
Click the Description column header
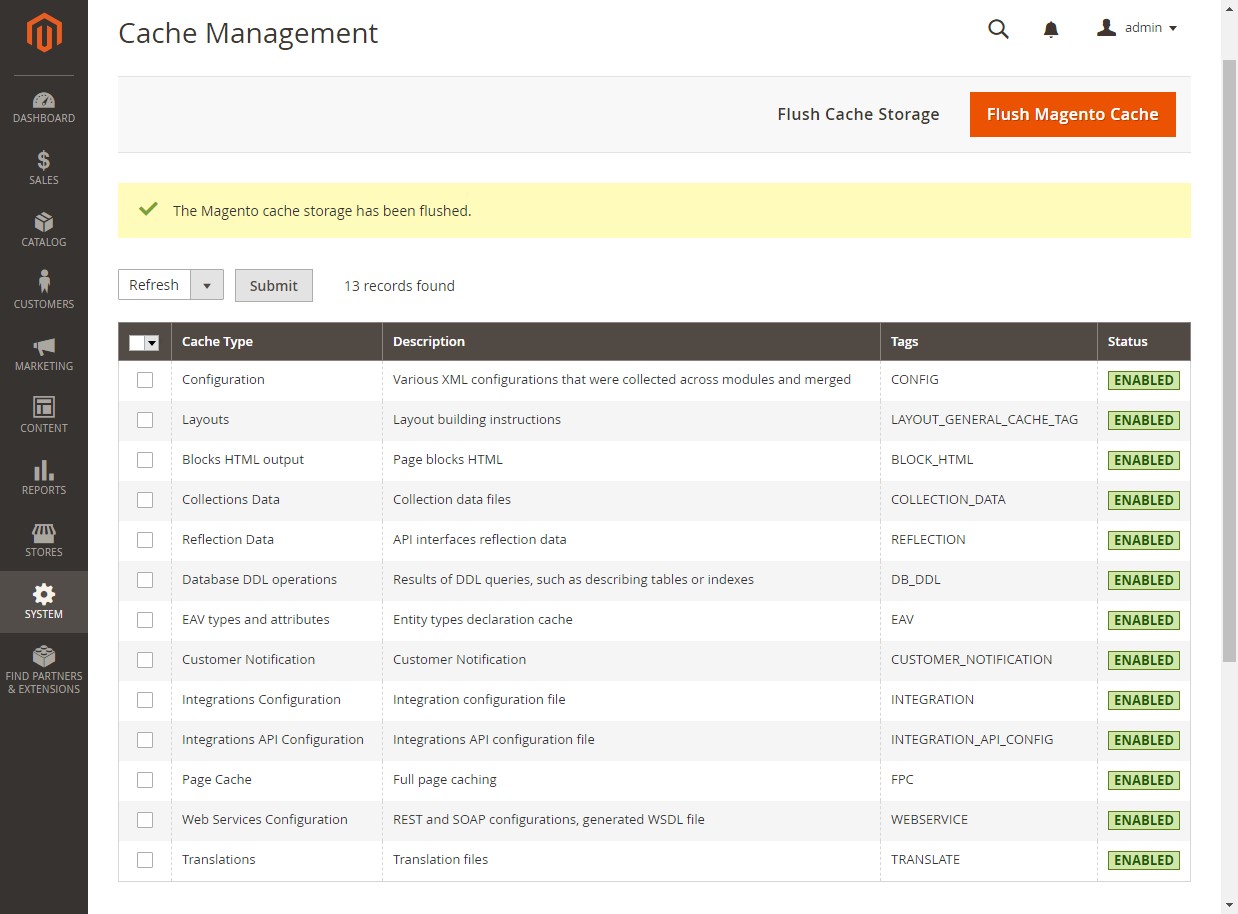(x=631, y=342)
